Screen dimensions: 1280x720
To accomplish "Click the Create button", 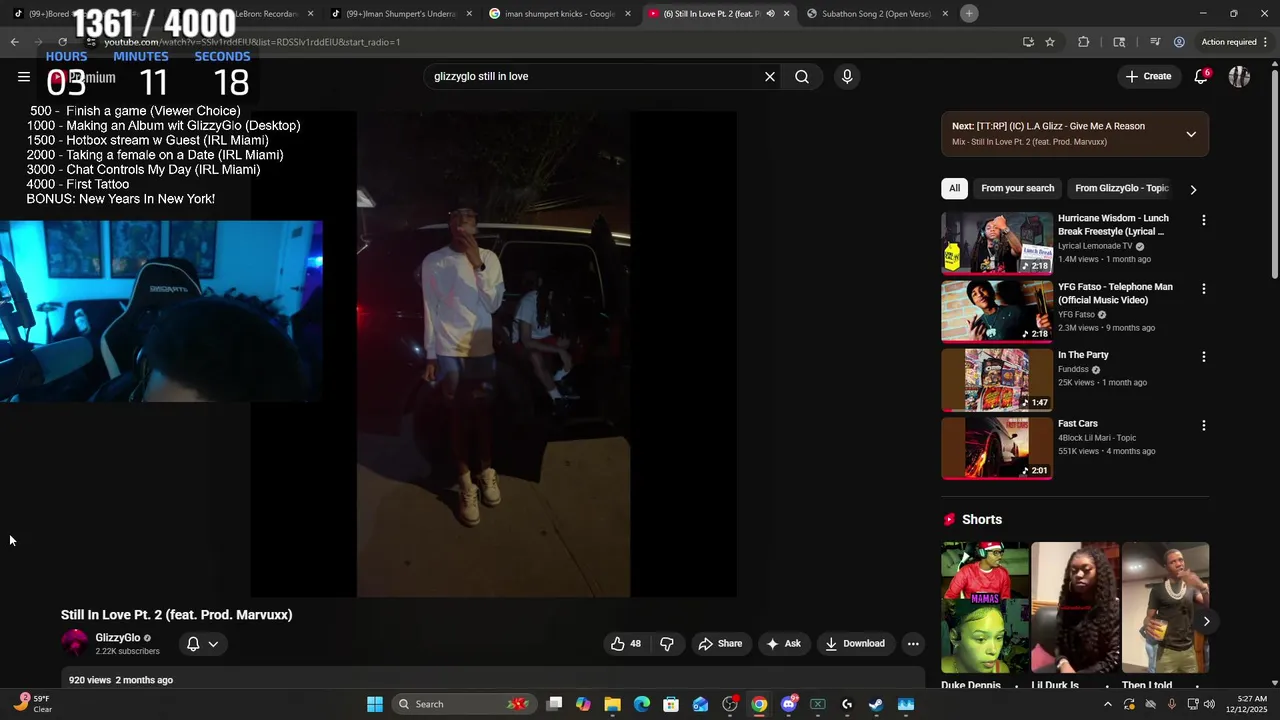I will click(1148, 77).
